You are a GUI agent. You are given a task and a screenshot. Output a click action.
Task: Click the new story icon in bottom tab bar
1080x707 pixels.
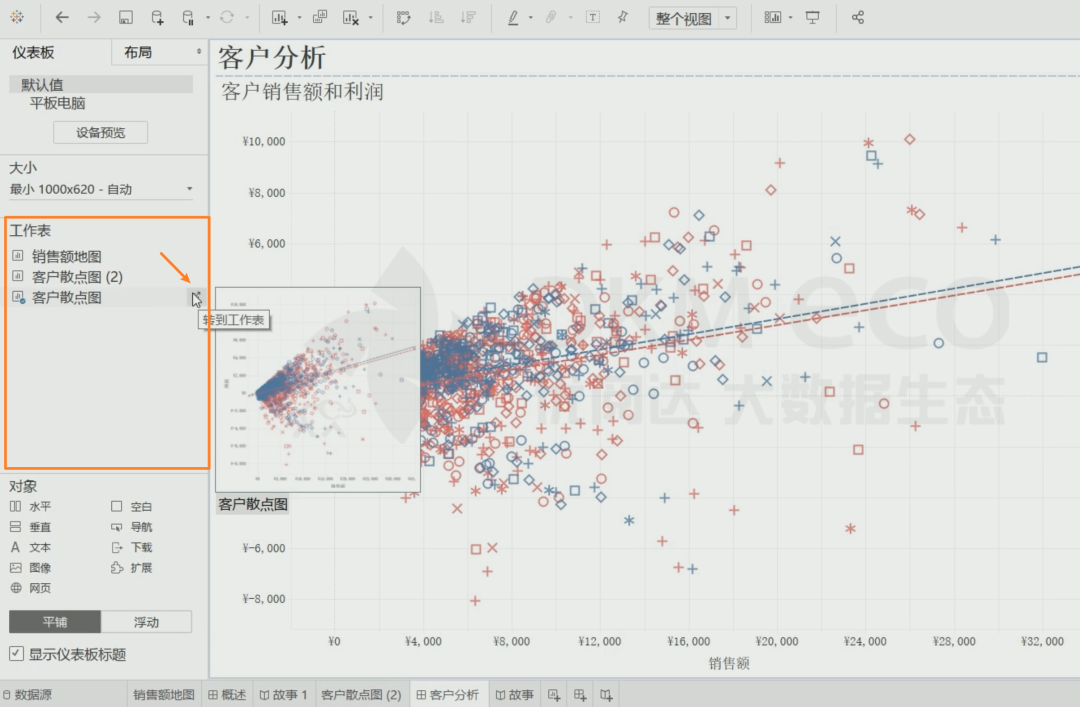(606, 695)
